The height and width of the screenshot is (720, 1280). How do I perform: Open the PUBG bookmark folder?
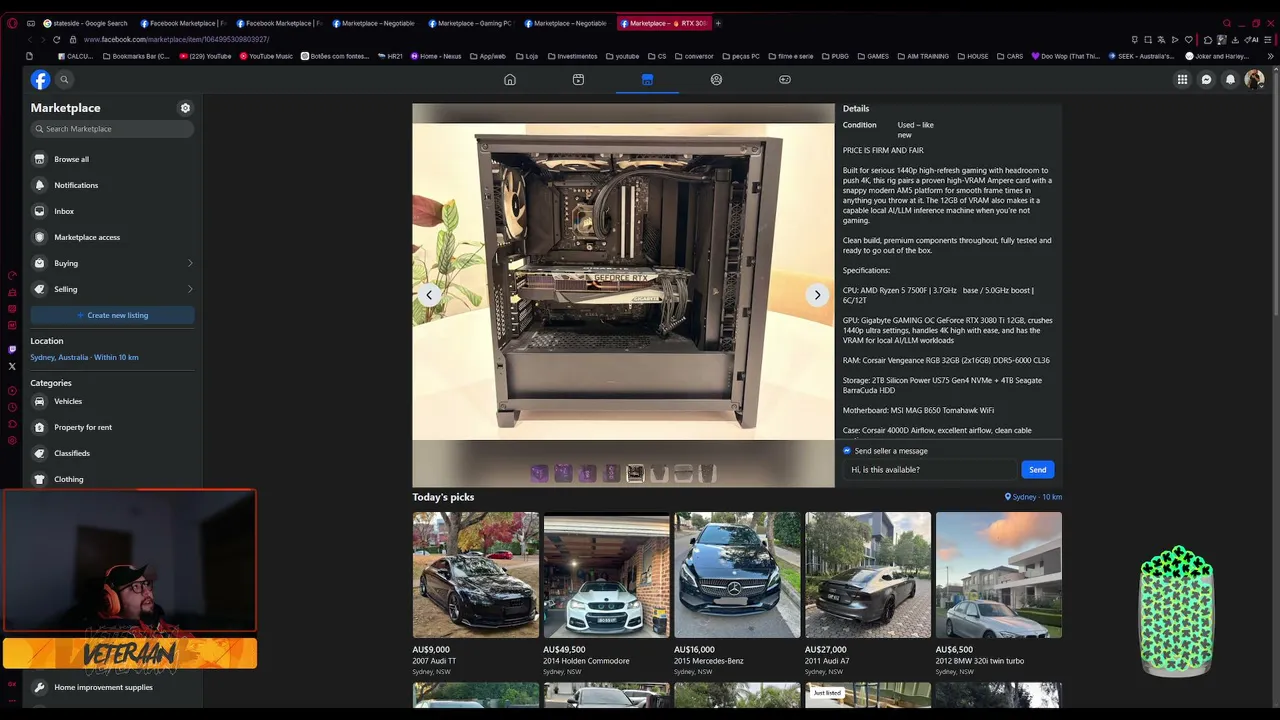pos(835,56)
